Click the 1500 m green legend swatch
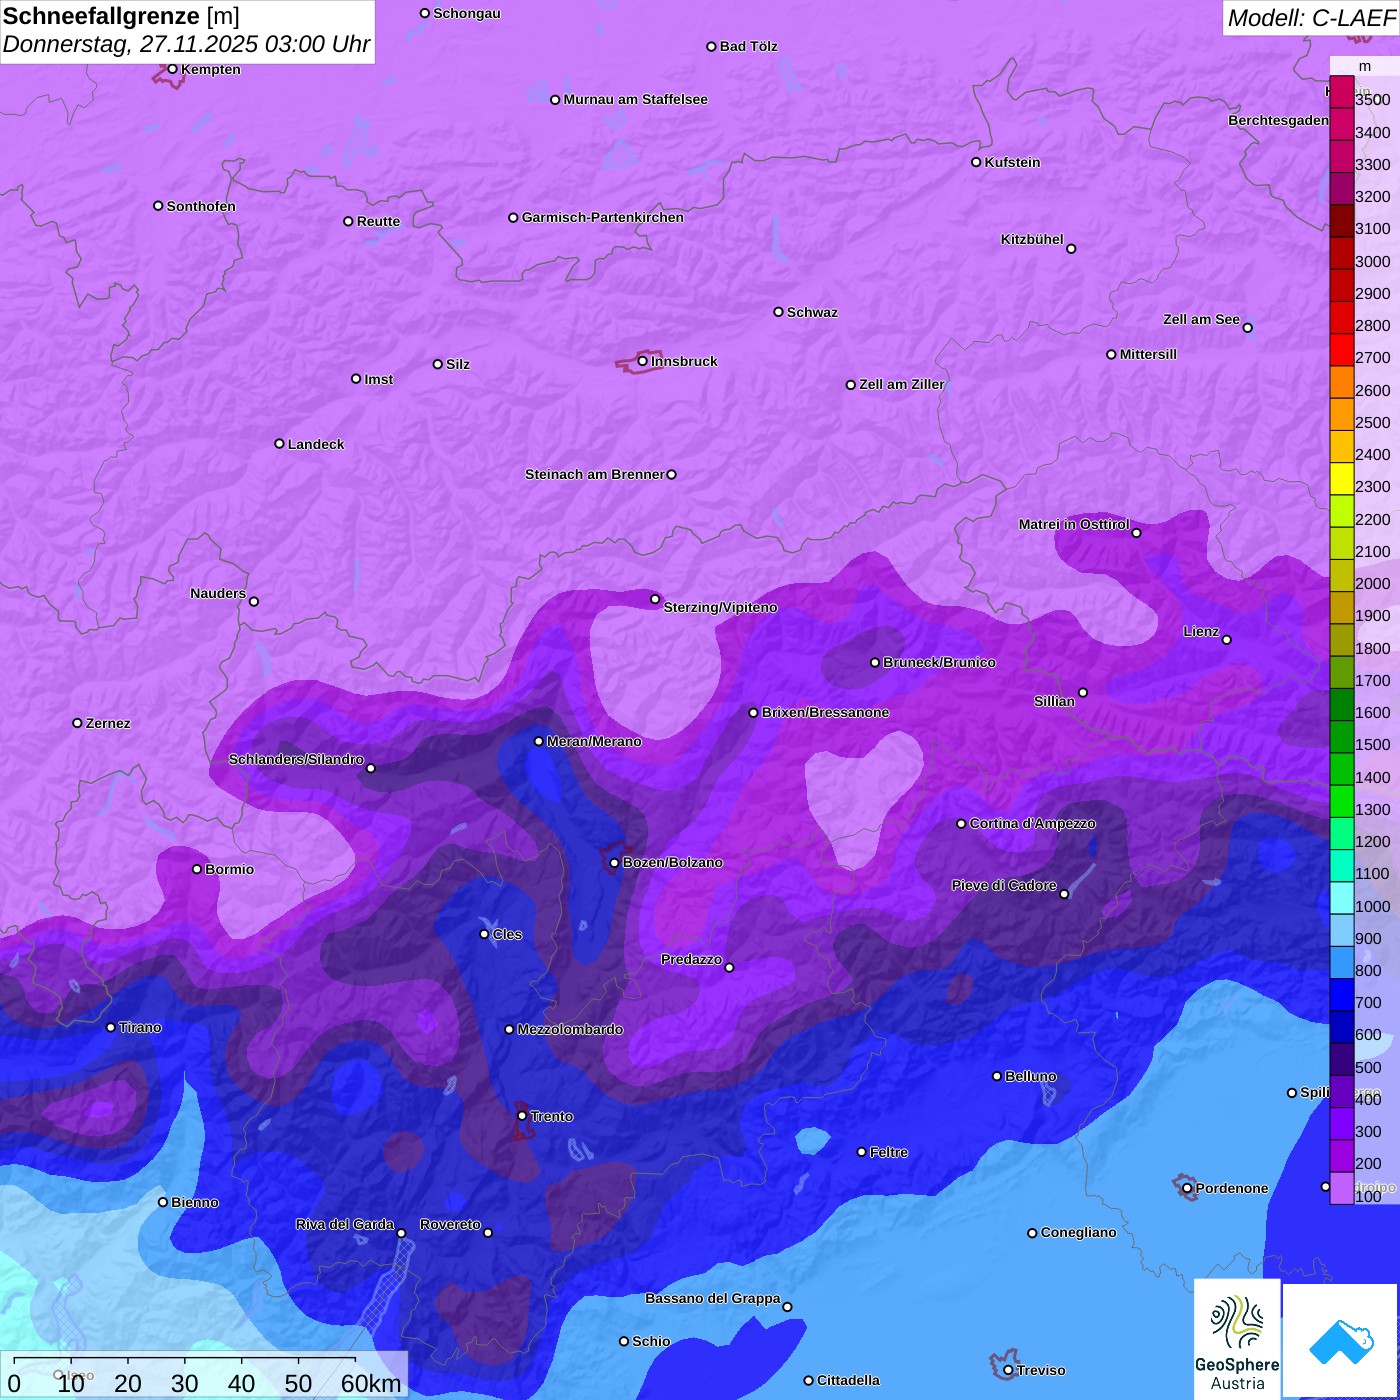This screenshot has width=1400, height=1400. 1342,736
